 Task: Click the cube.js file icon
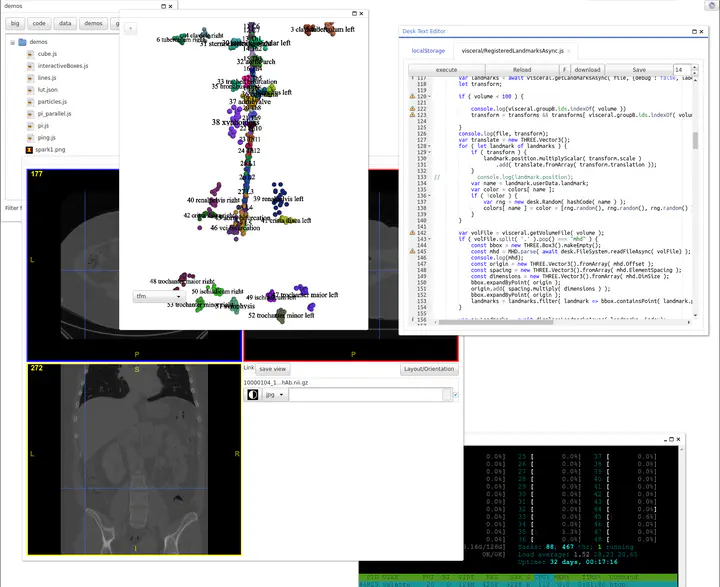(29, 54)
